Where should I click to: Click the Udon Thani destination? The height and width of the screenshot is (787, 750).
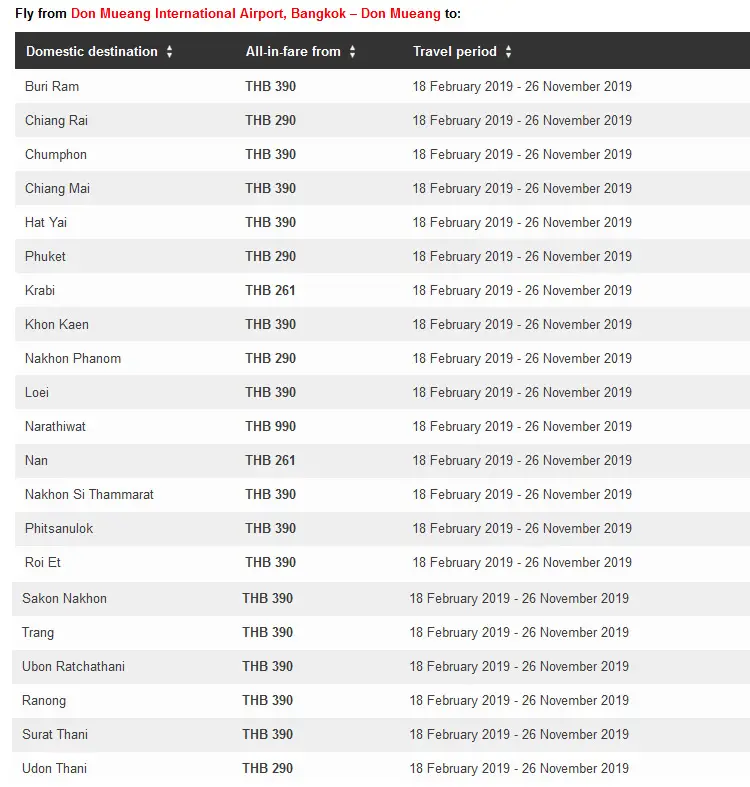pos(54,768)
